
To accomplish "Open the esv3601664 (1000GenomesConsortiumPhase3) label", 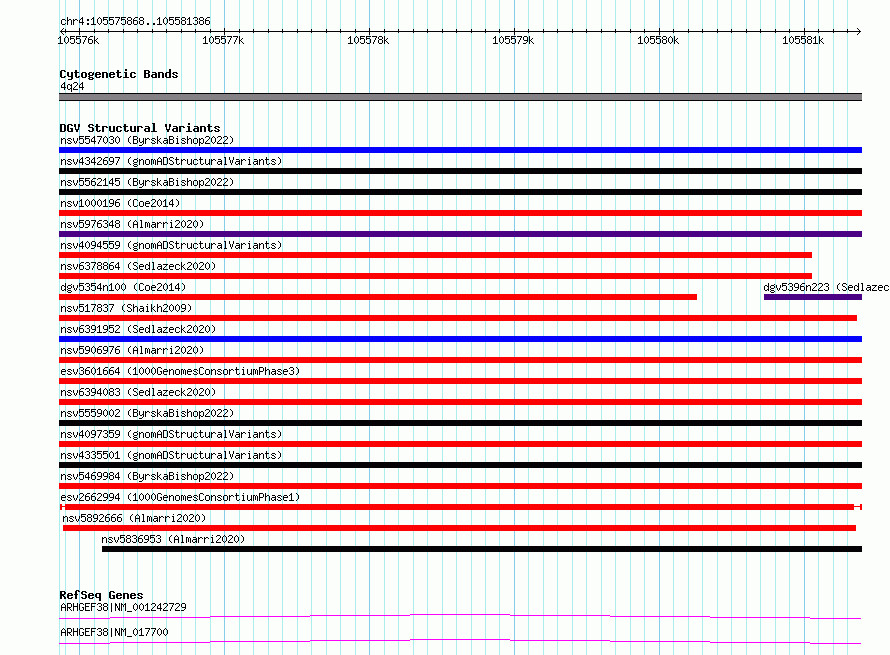I will click(180, 371).
